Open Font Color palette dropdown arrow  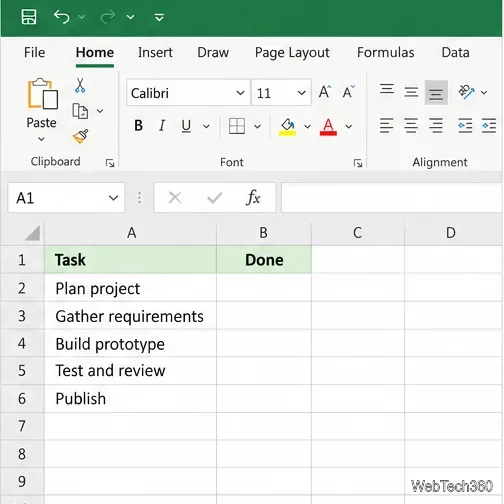click(349, 126)
